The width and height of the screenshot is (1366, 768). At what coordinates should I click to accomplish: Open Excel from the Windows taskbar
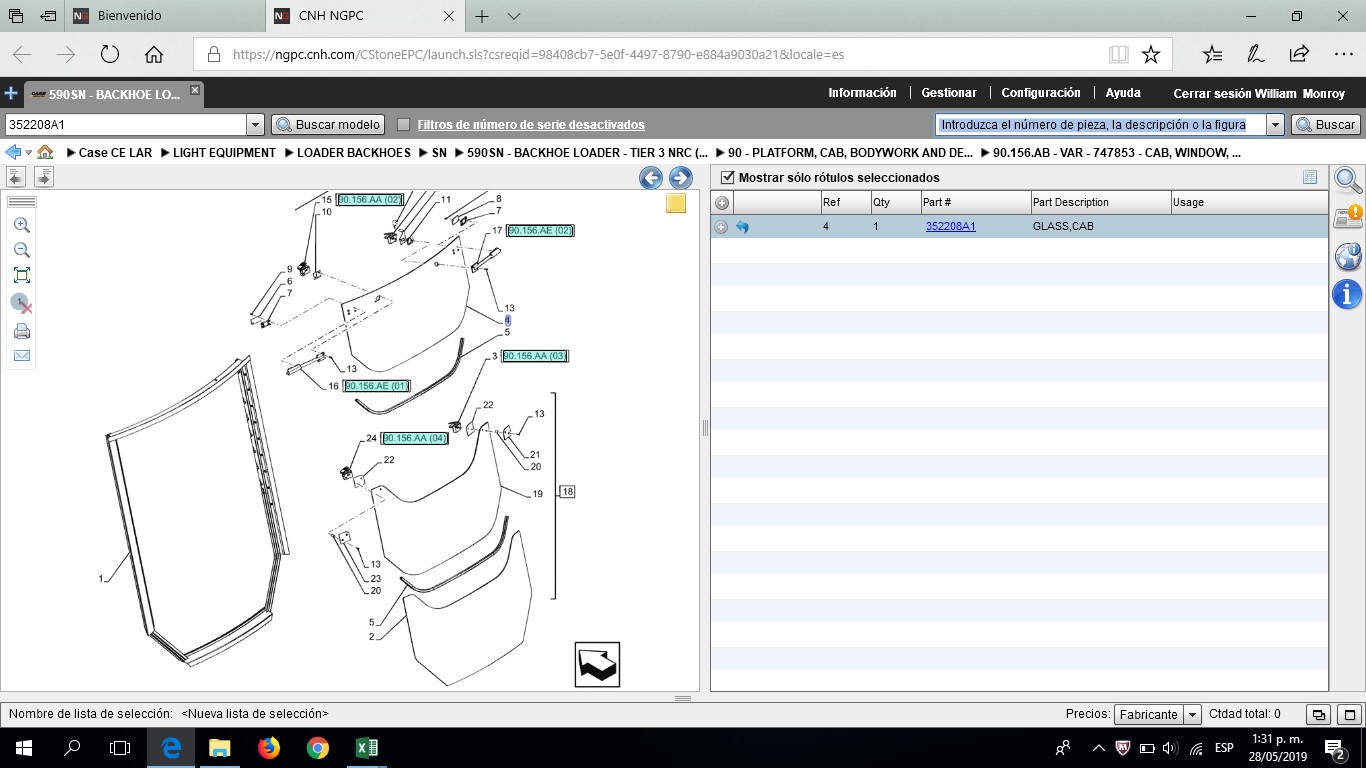367,748
